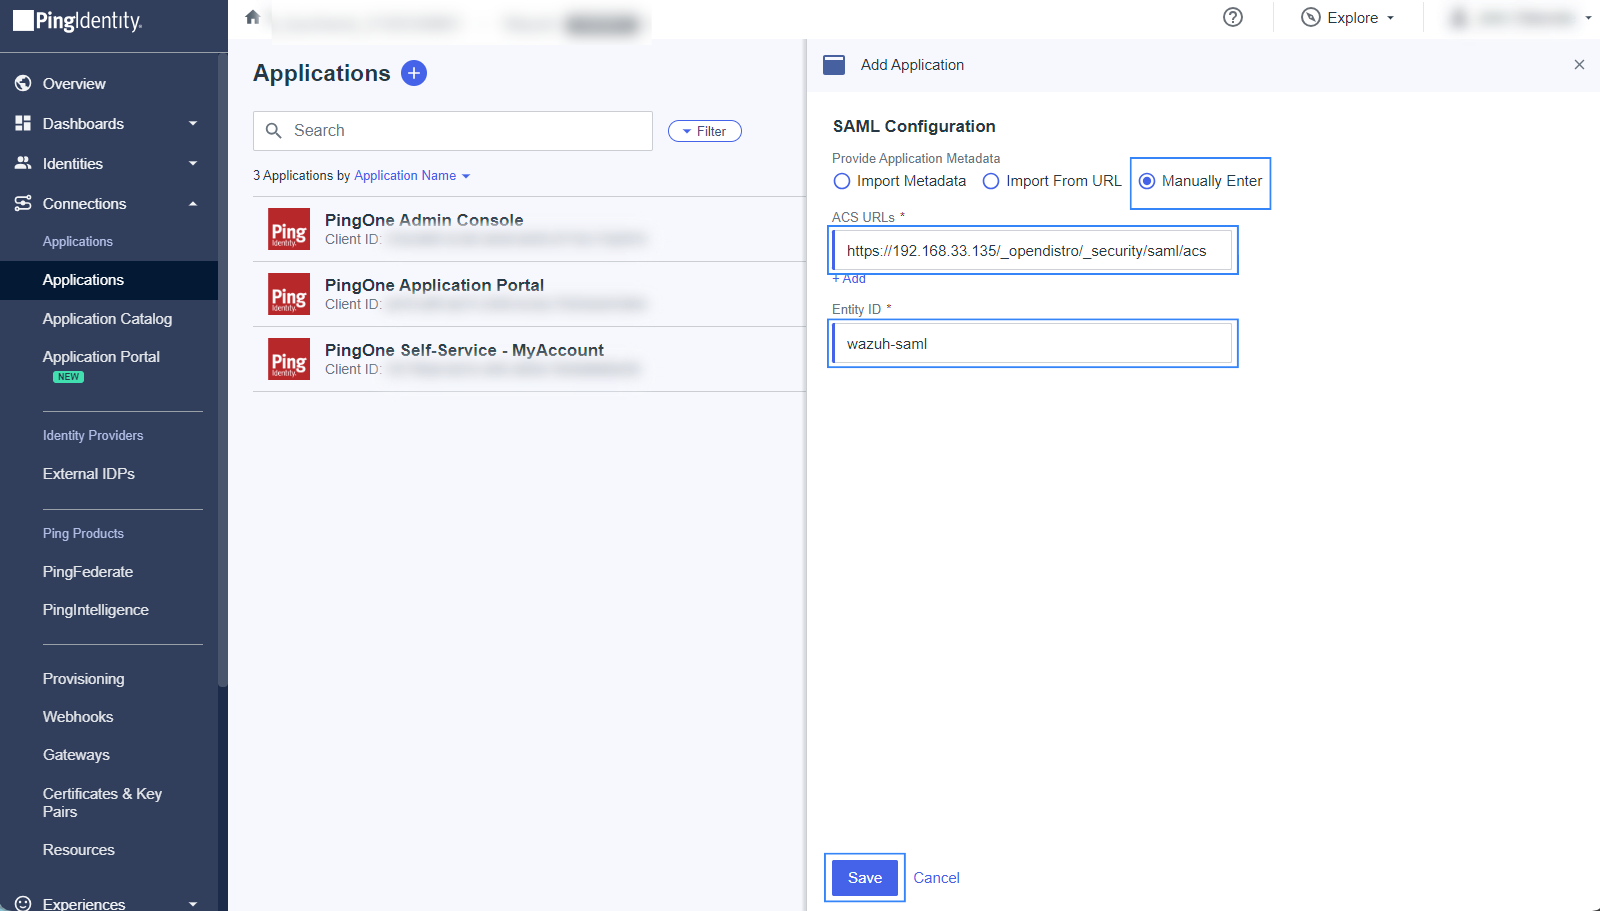Open the Application Name sort dropdown
Image resolution: width=1600 pixels, height=911 pixels.
coord(411,176)
